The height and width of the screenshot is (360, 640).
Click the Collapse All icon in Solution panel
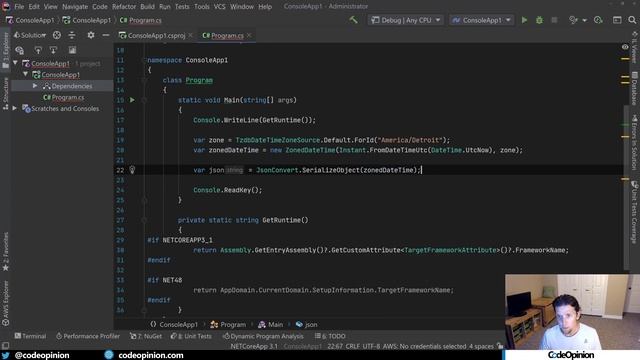[x=72, y=36]
